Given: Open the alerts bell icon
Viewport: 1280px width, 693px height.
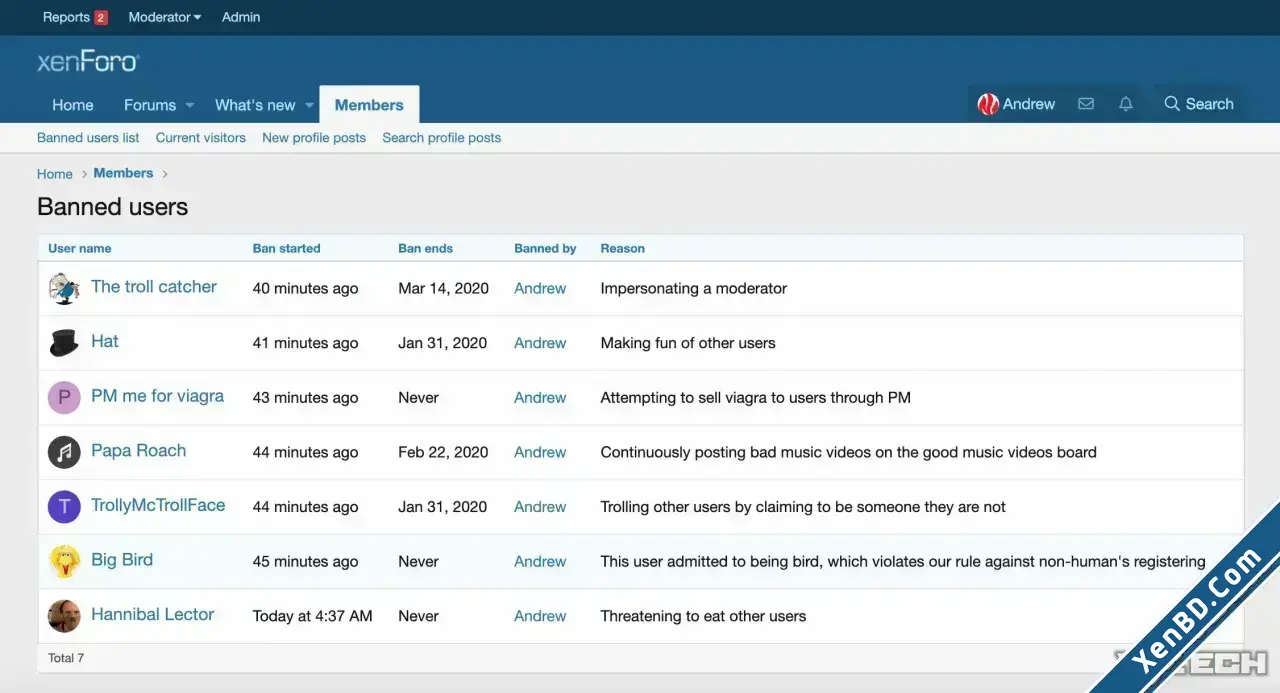Looking at the screenshot, I should [x=1126, y=104].
